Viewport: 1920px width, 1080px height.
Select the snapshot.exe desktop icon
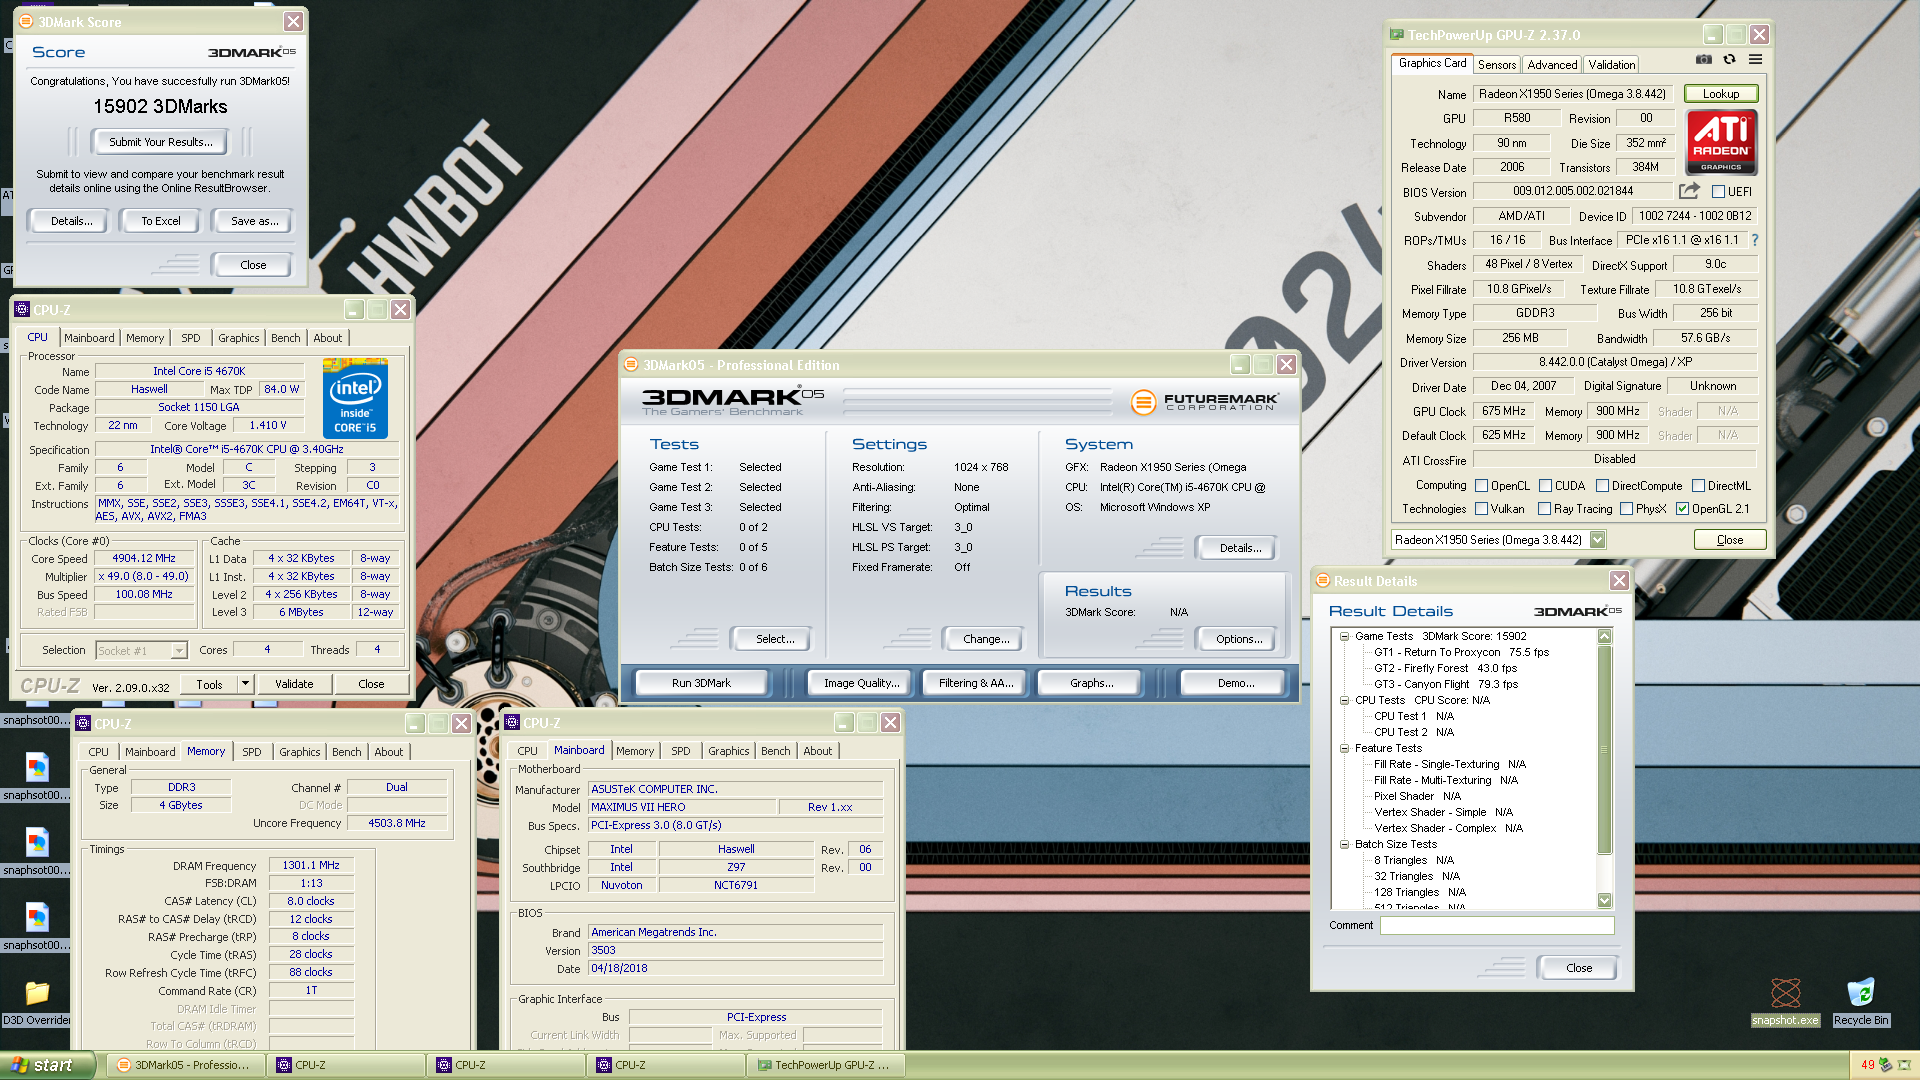click(x=1785, y=1001)
